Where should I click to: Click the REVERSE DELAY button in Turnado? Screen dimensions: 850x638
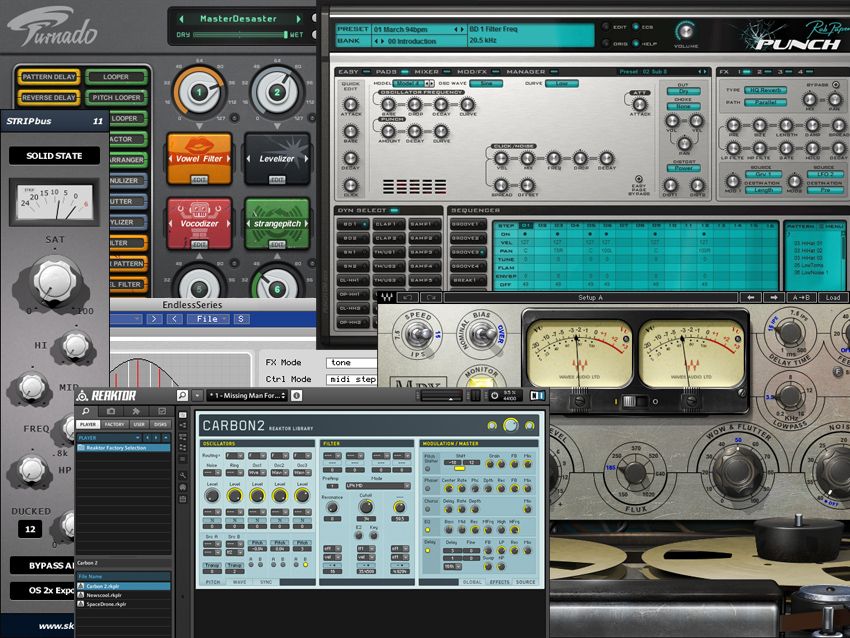pyautogui.click(x=49, y=98)
